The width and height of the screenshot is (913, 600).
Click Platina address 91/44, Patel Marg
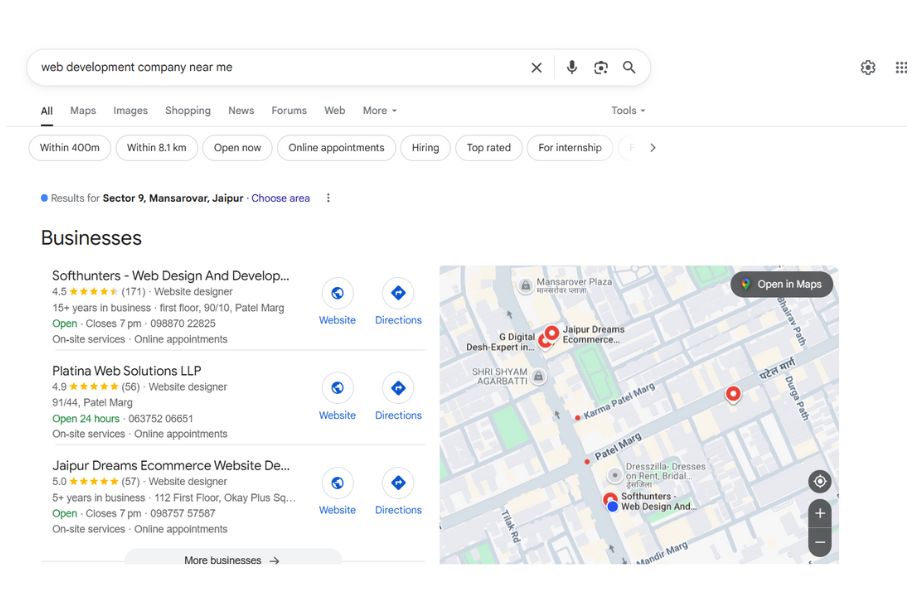[92, 403]
